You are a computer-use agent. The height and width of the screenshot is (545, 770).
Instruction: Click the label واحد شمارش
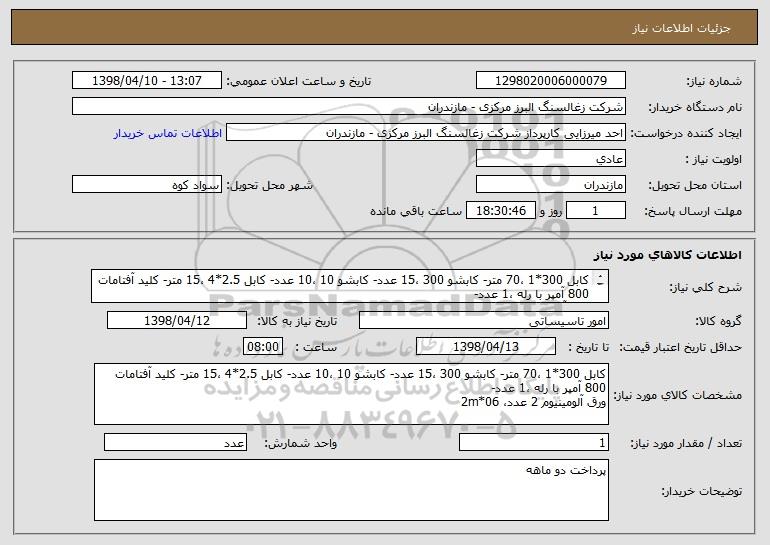[301, 443]
